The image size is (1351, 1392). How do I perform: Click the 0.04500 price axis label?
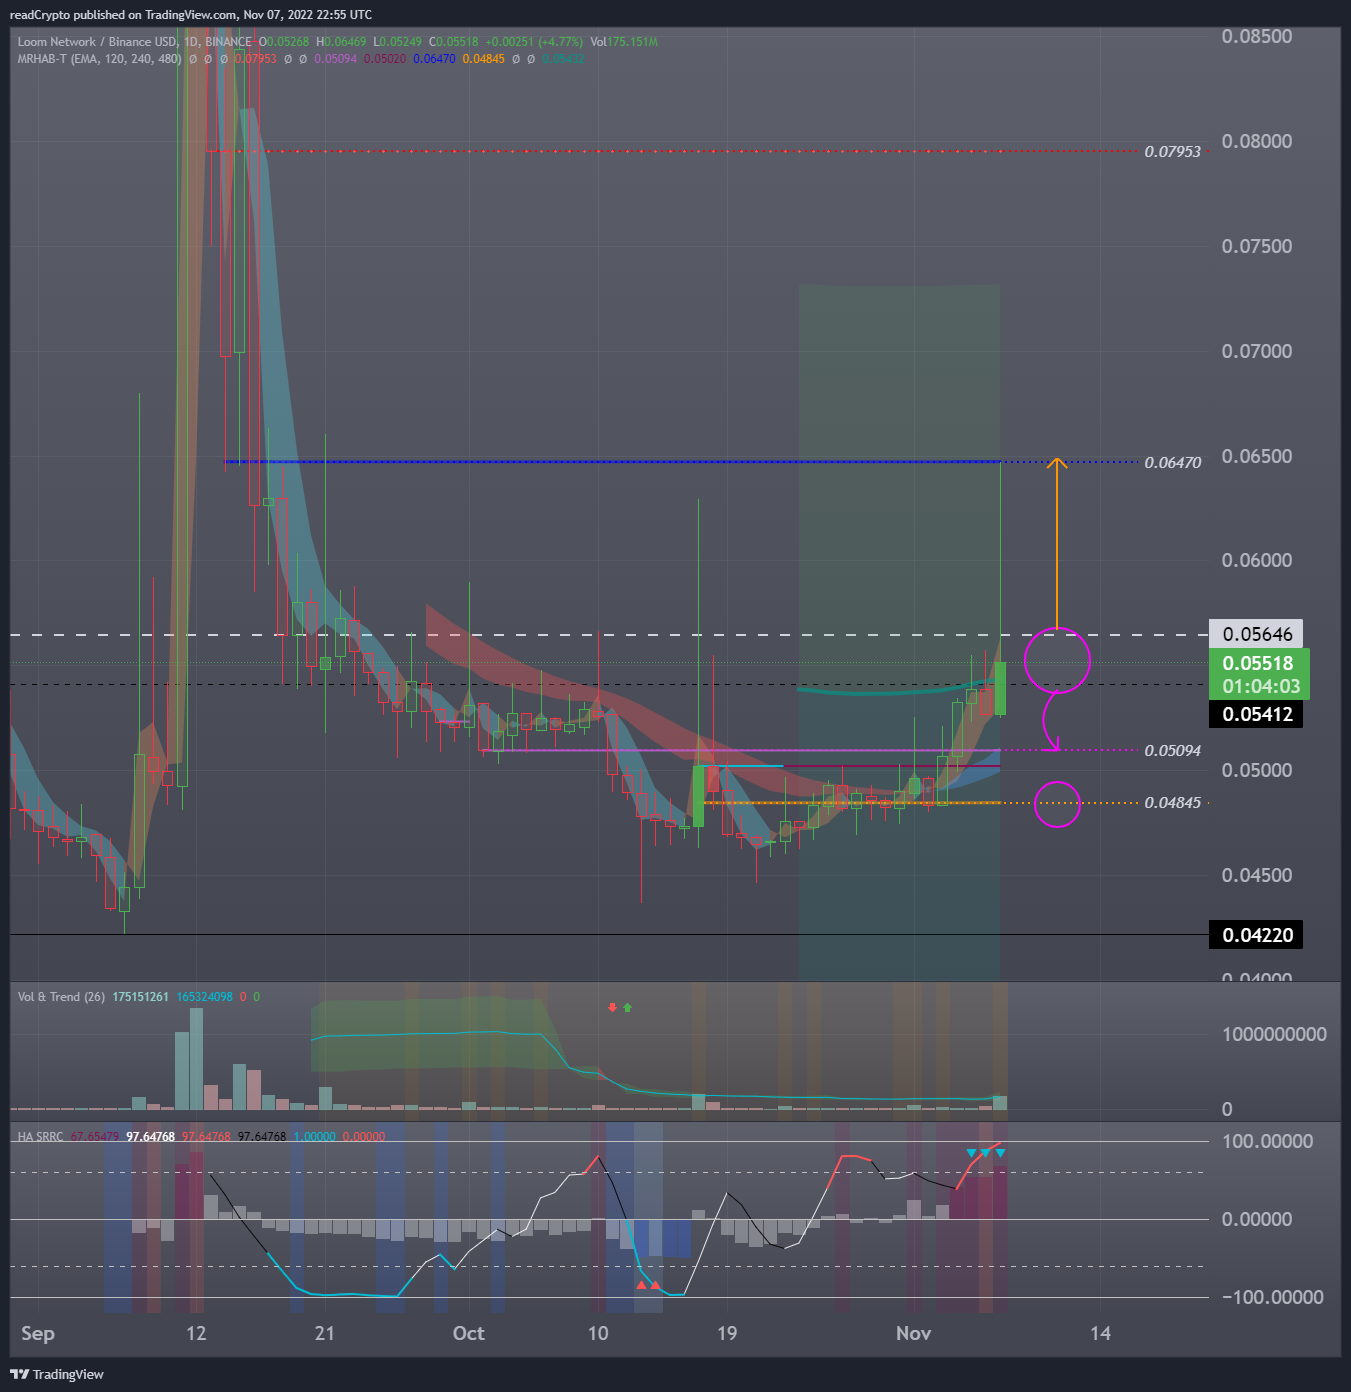(1257, 875)
